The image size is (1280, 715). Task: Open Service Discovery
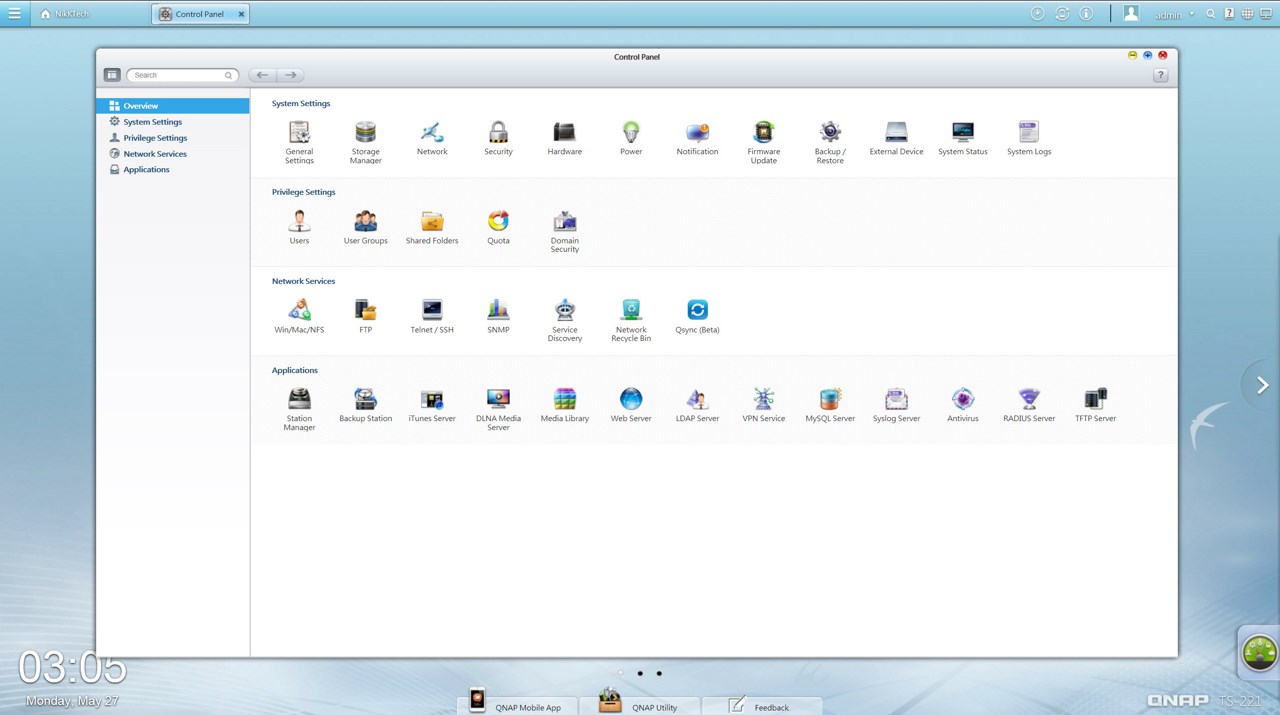click(x=565, y=319)
